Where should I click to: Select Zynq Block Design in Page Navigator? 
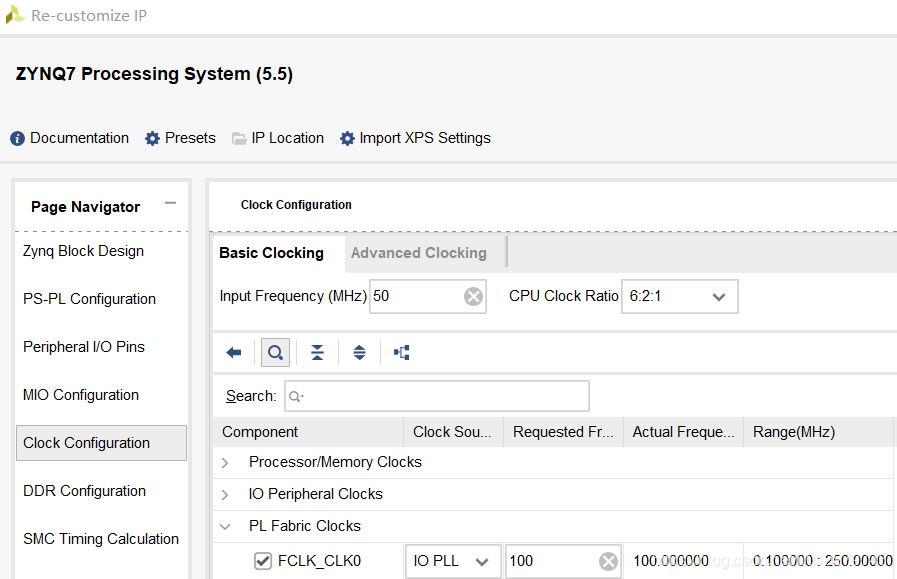(83, 251)
